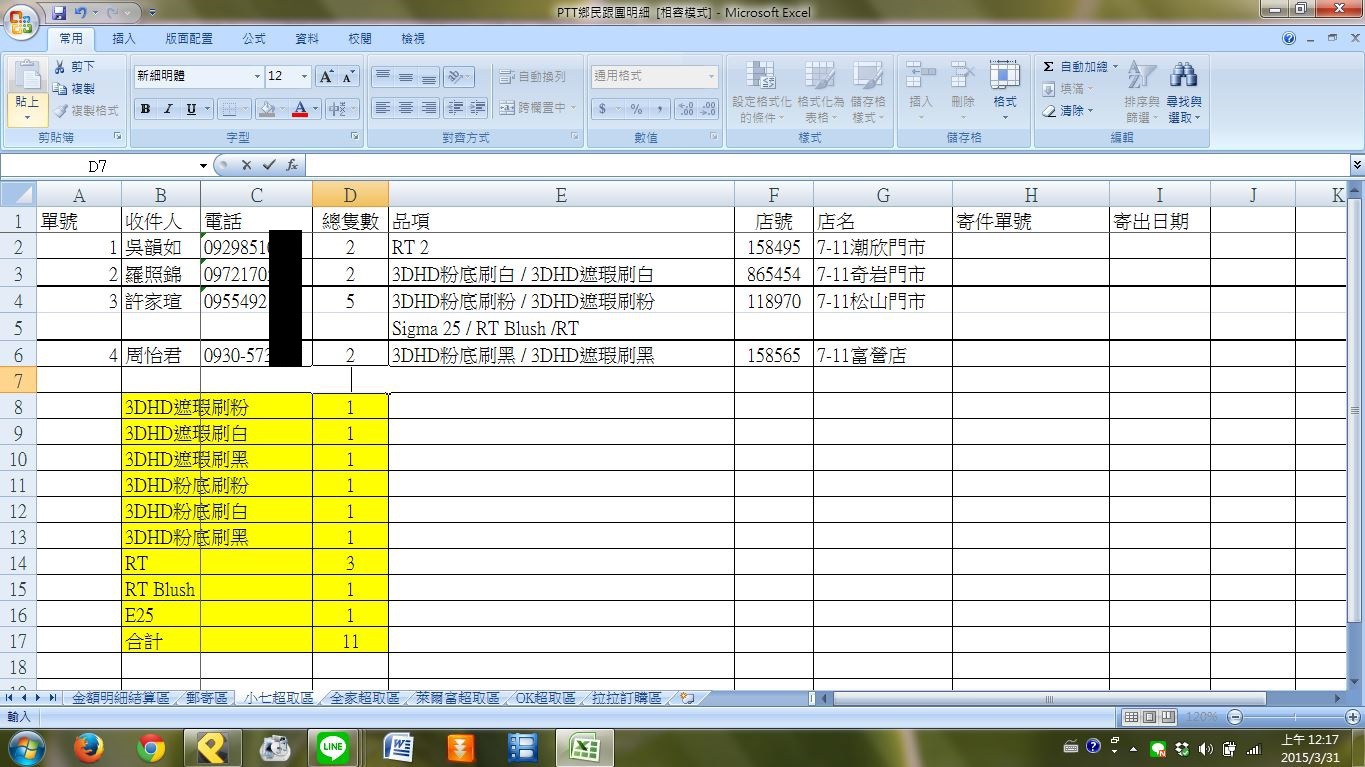Expand the formula bar with the chevron

(x=1356, y=165)
